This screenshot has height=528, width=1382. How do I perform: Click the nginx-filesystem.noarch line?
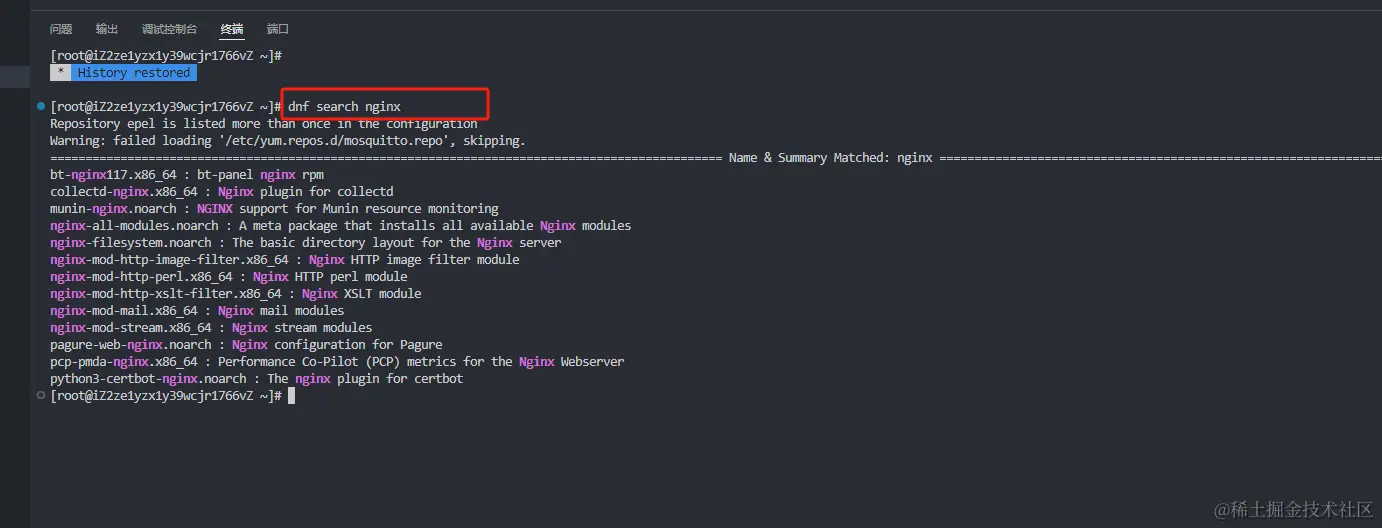(x=306, y=243)
